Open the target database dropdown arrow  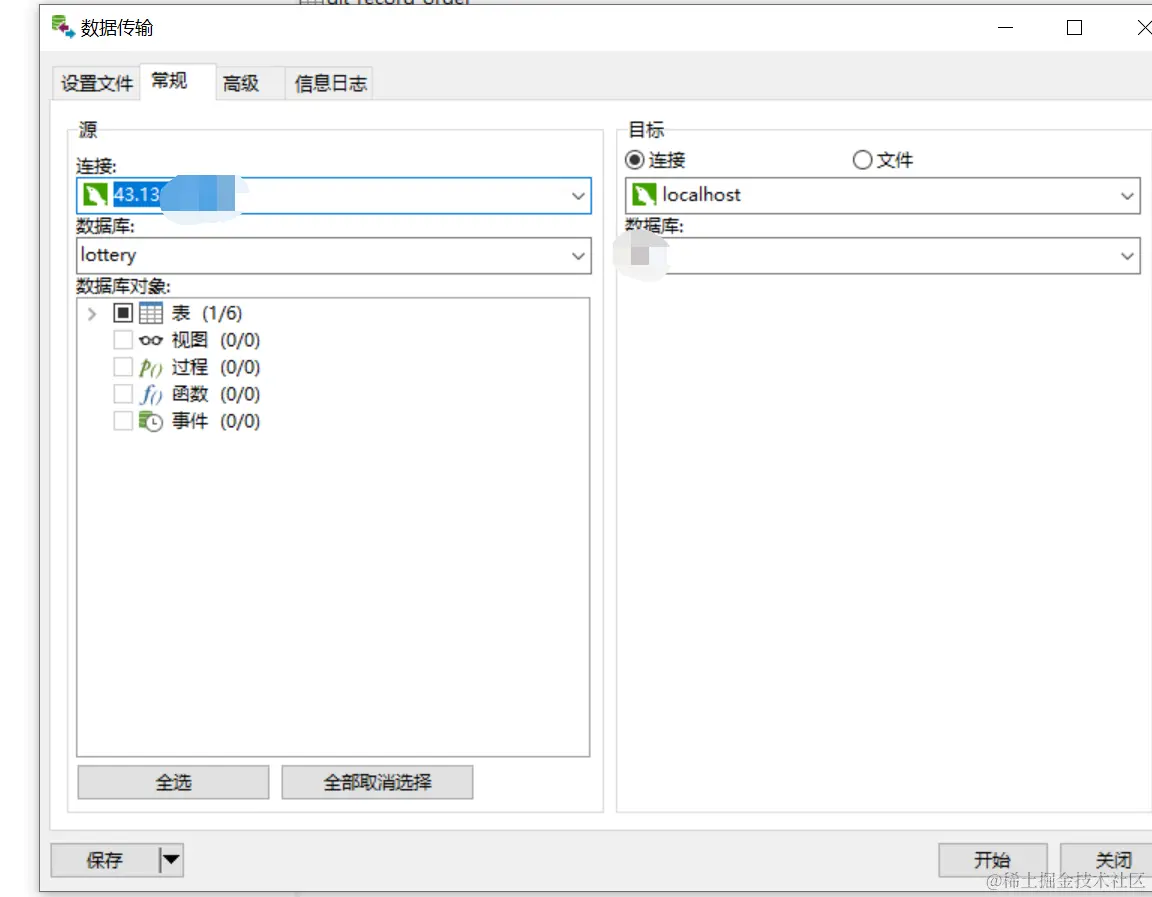coord(1127,256)
